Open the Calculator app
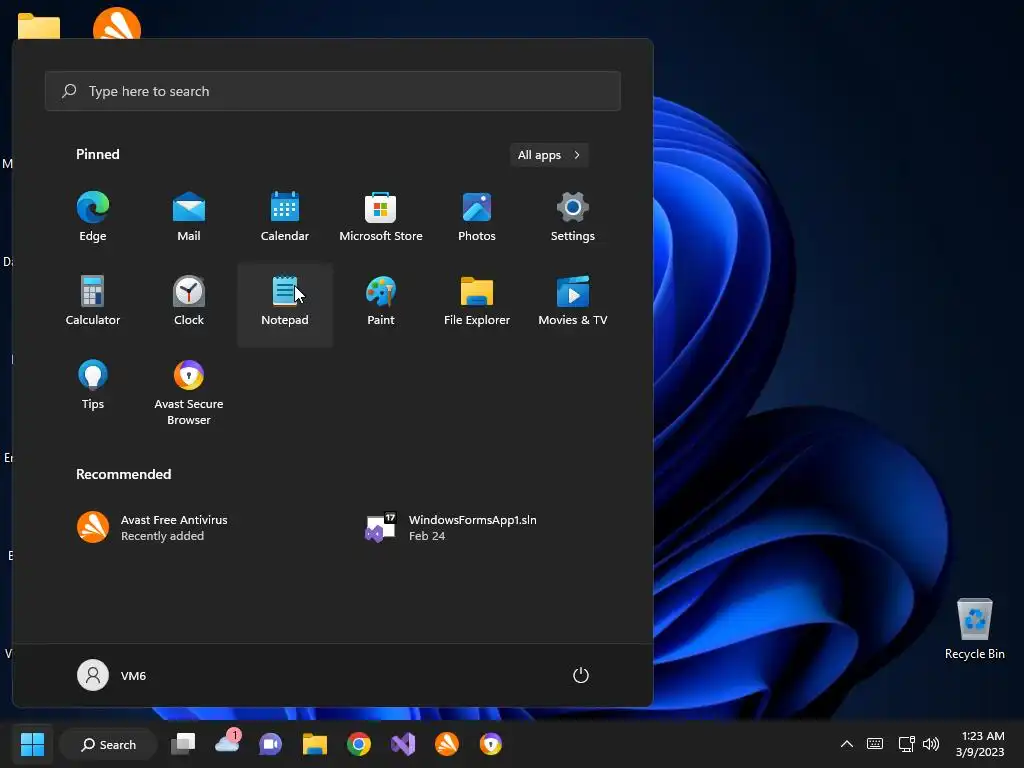Screen dimensions: 1024x768 point(93,302)
